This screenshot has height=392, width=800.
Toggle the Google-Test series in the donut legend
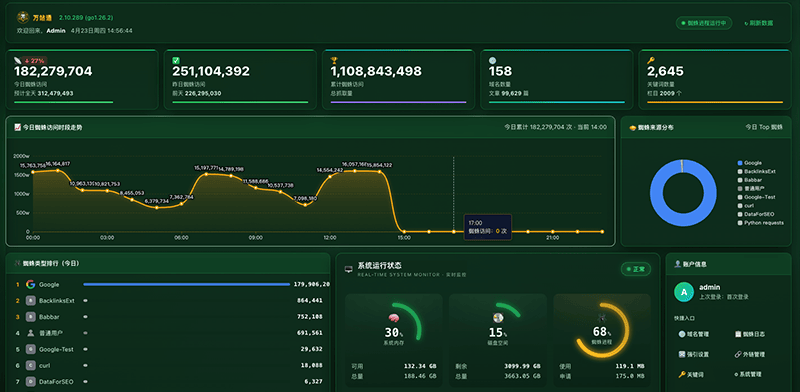click(x=756, y=197)
